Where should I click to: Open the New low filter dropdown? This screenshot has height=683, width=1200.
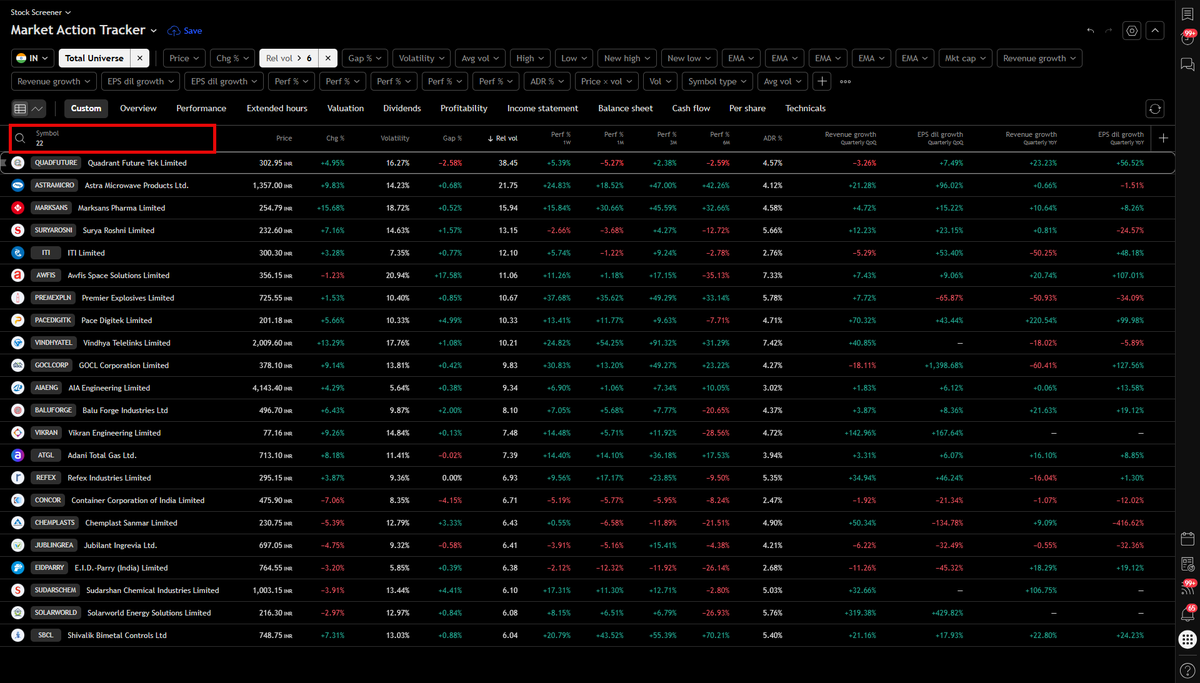pos(689,58)
